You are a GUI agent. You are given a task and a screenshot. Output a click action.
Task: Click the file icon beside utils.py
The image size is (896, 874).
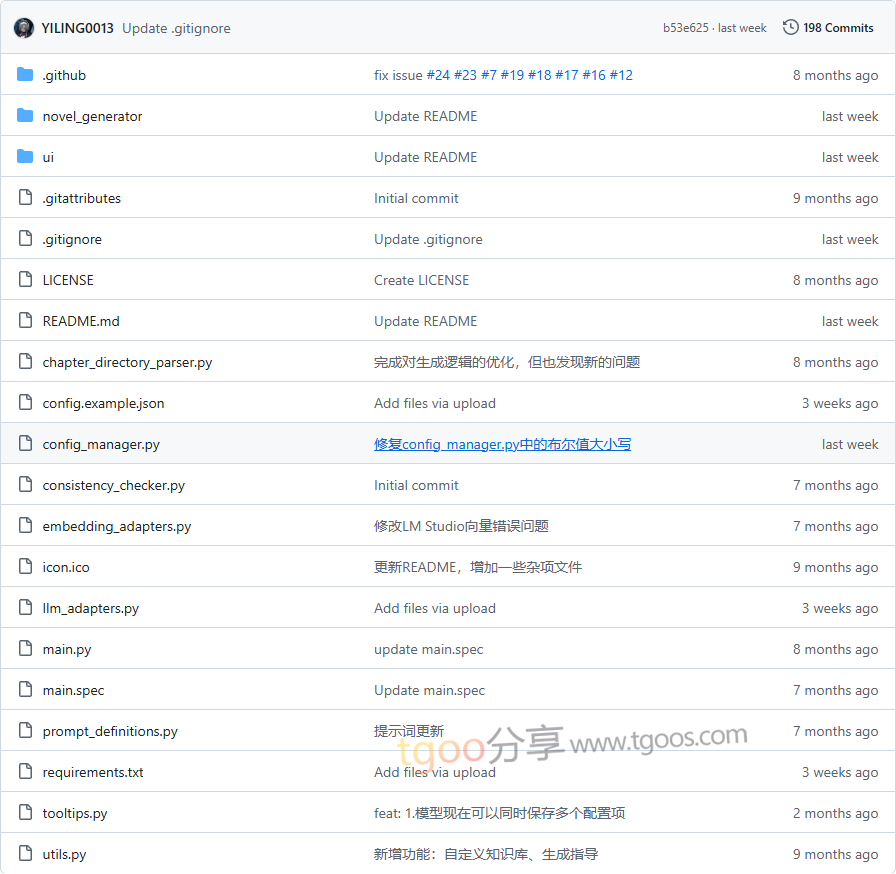[x=25, y=854]
